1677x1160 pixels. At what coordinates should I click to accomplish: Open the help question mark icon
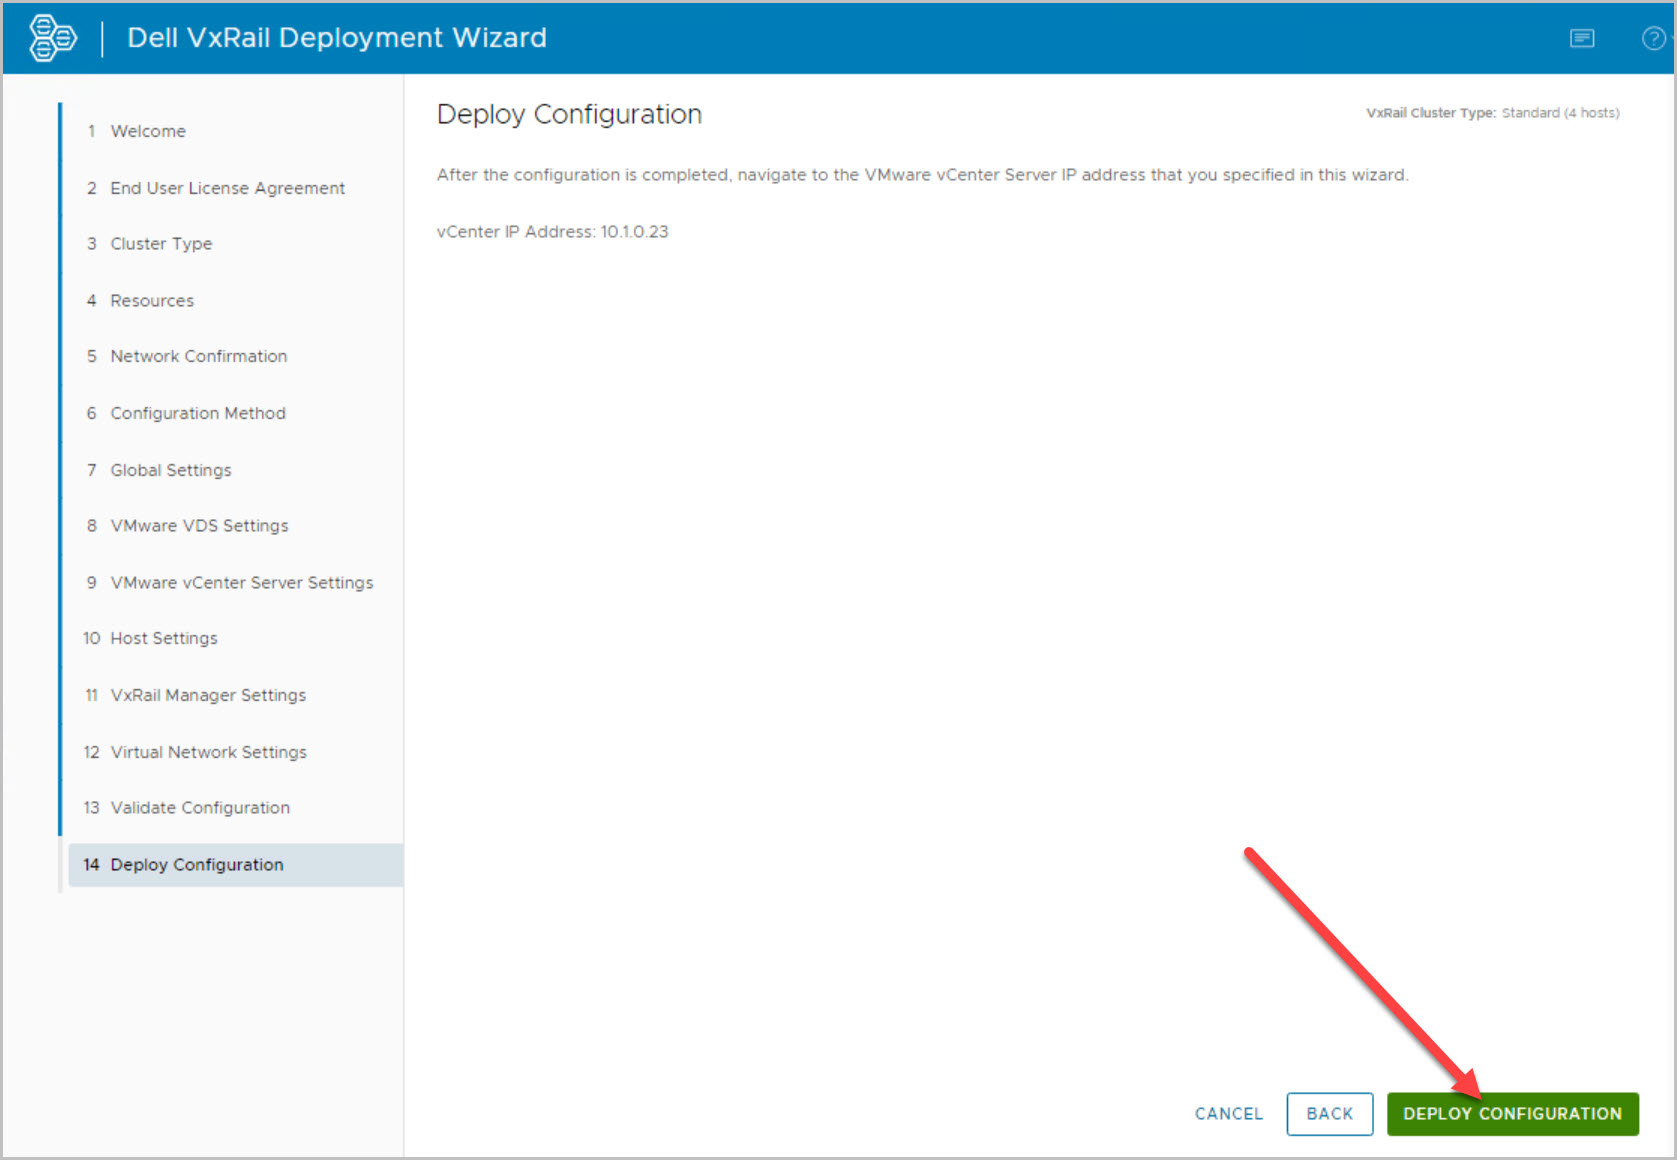(1653, 38)
